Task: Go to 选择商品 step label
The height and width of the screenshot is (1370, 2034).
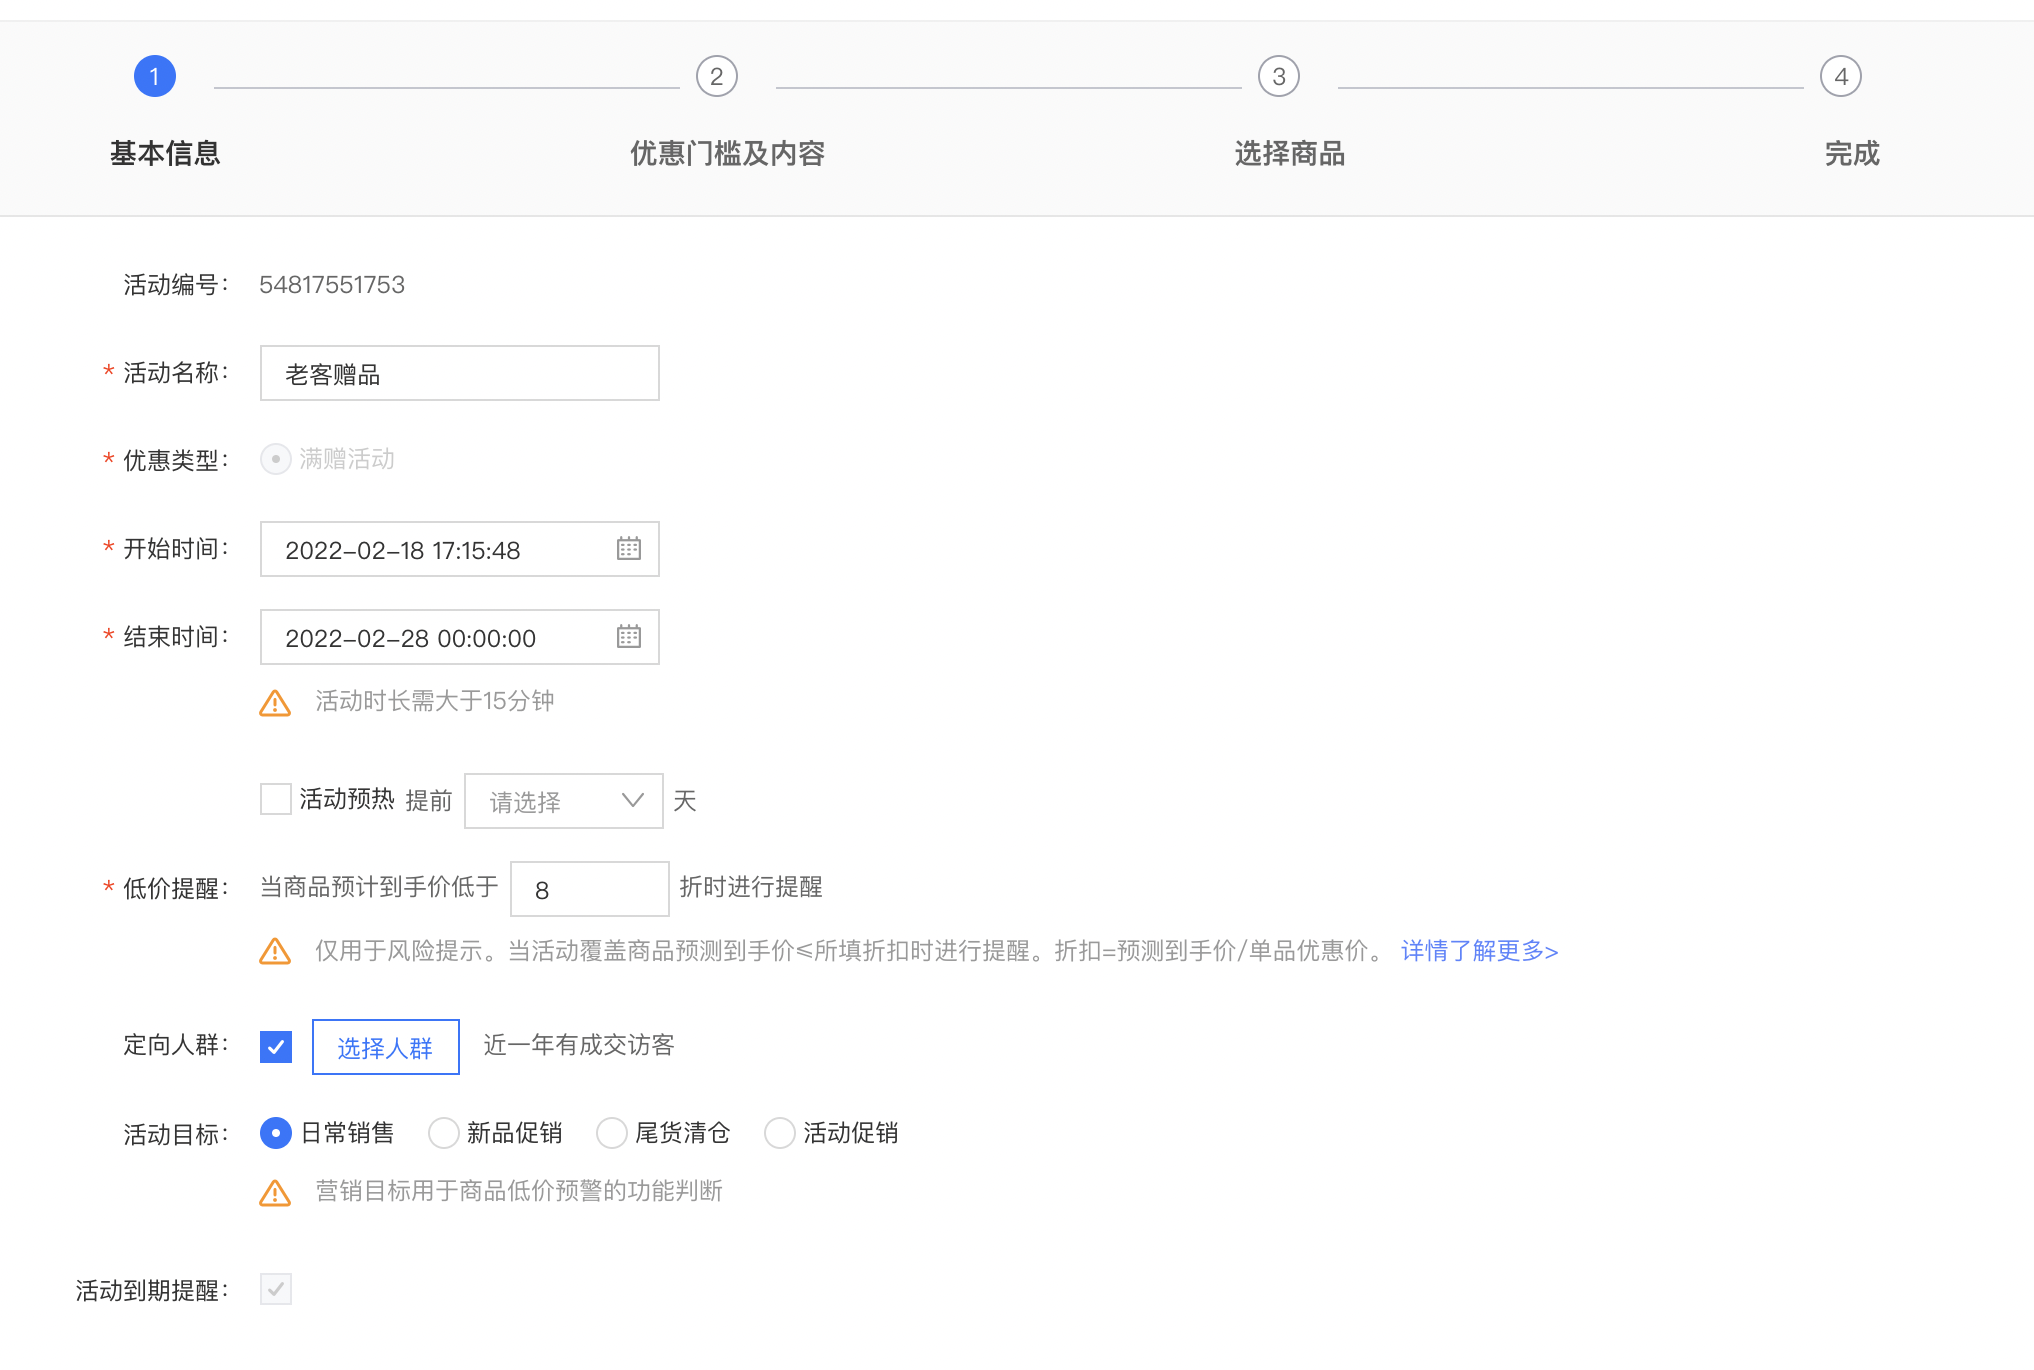Action: click(x=1289, y=154)
